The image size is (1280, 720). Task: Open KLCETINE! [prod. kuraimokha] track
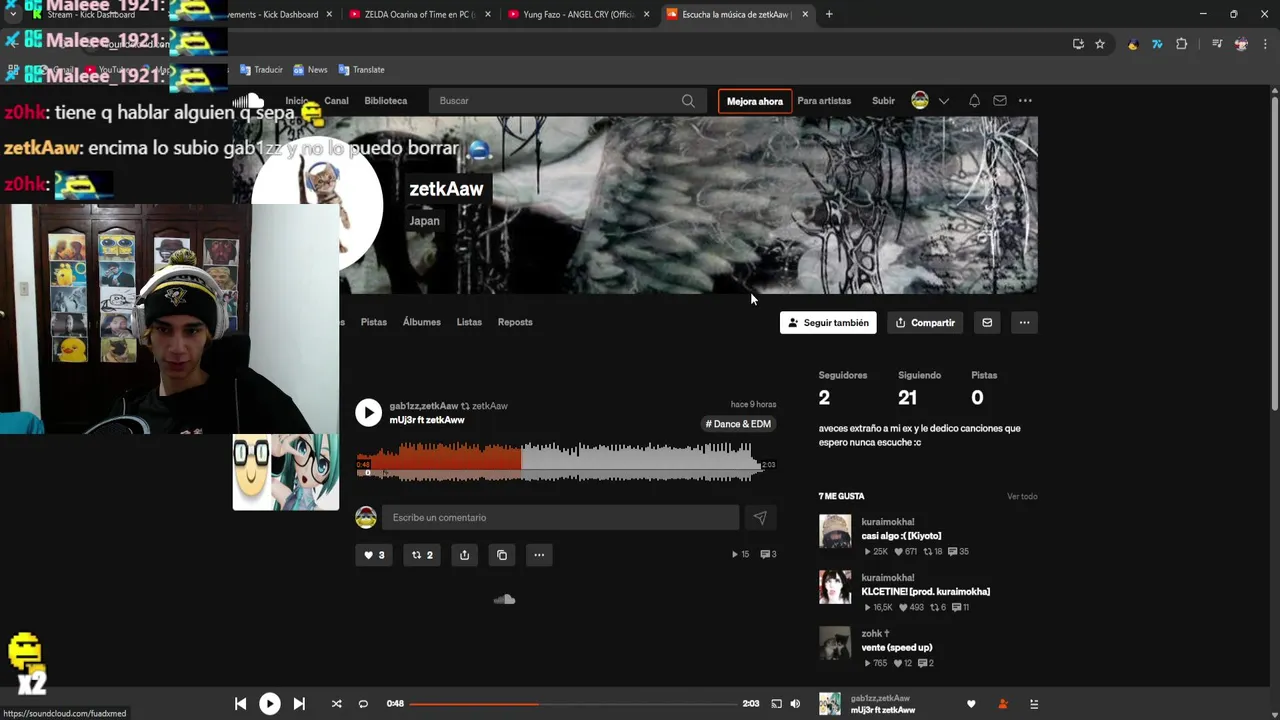pos(926,592)
